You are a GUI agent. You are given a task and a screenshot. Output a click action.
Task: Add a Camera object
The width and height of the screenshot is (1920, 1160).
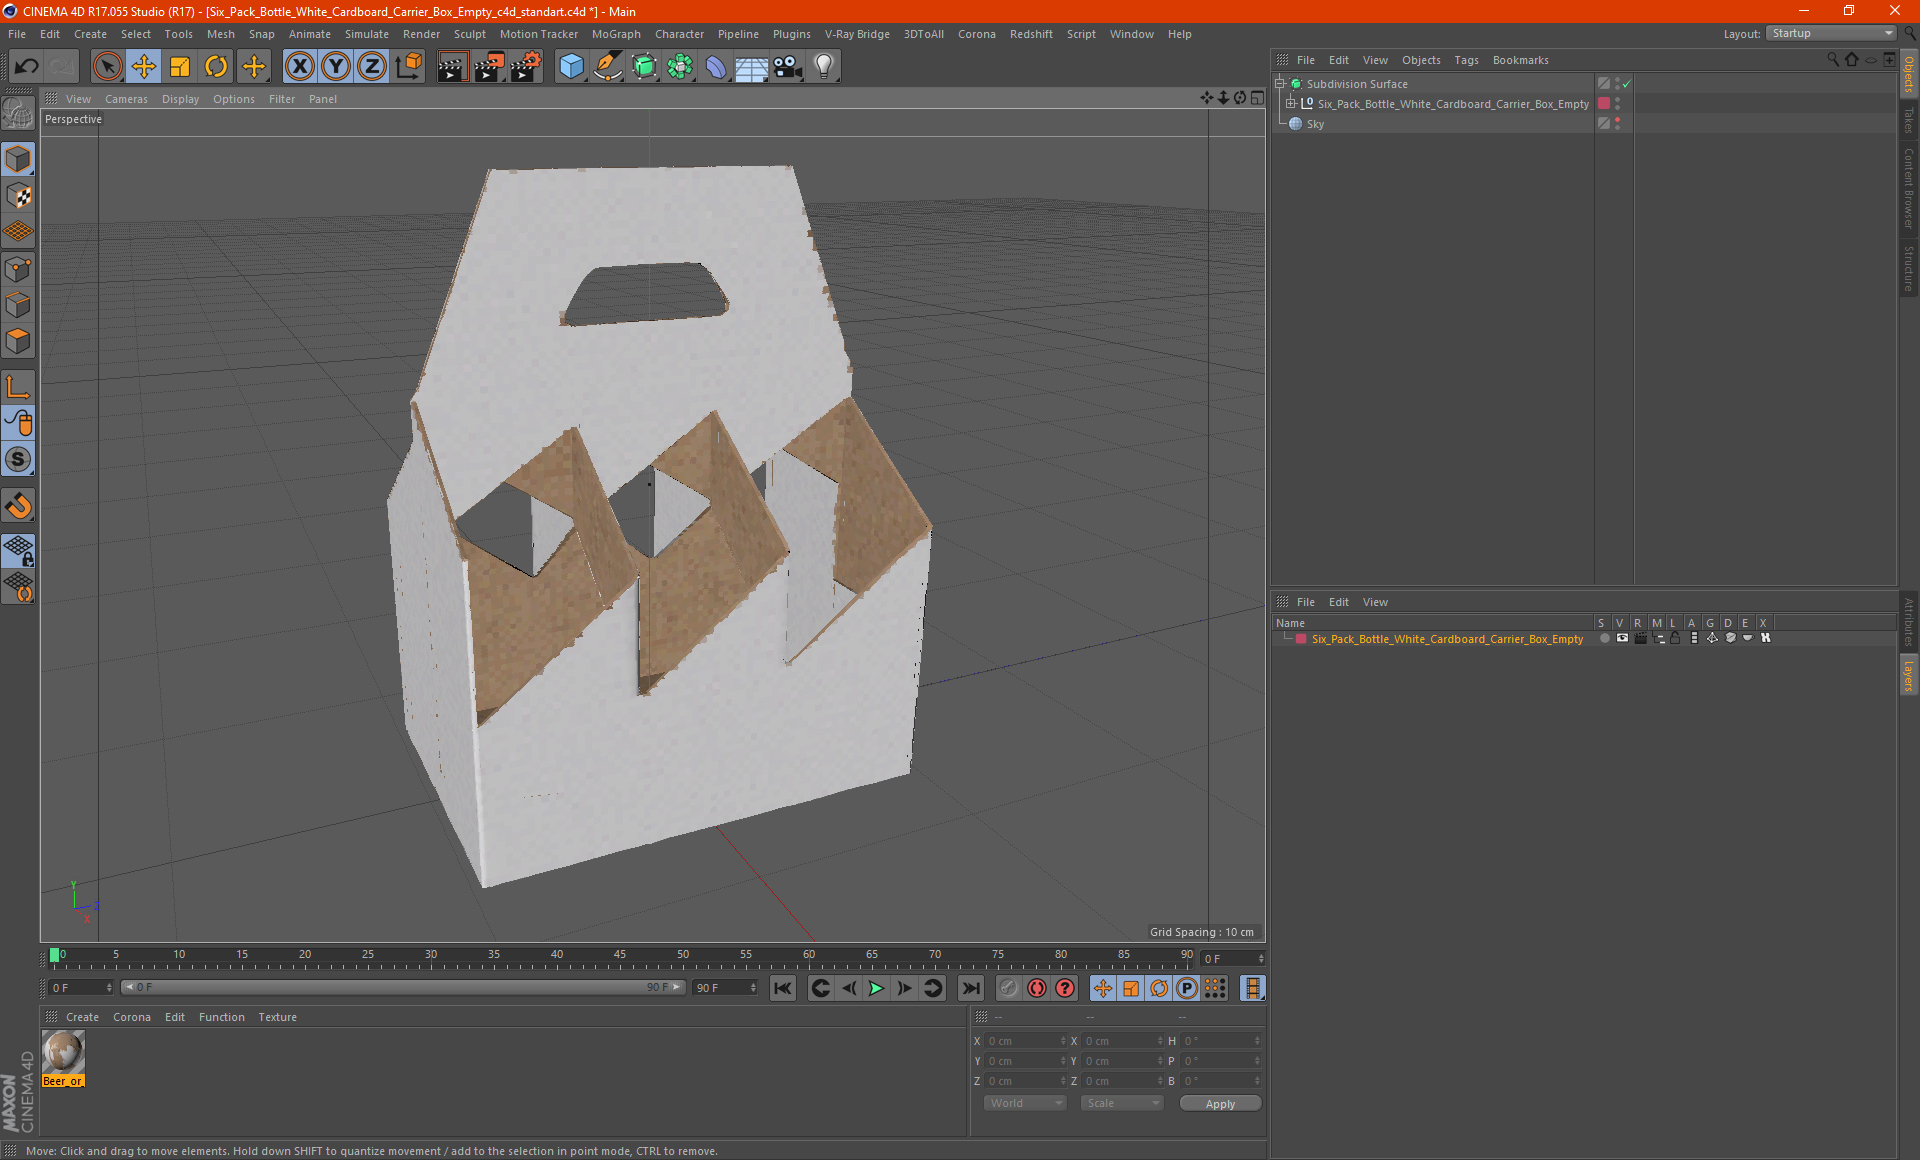pos(788,67)
